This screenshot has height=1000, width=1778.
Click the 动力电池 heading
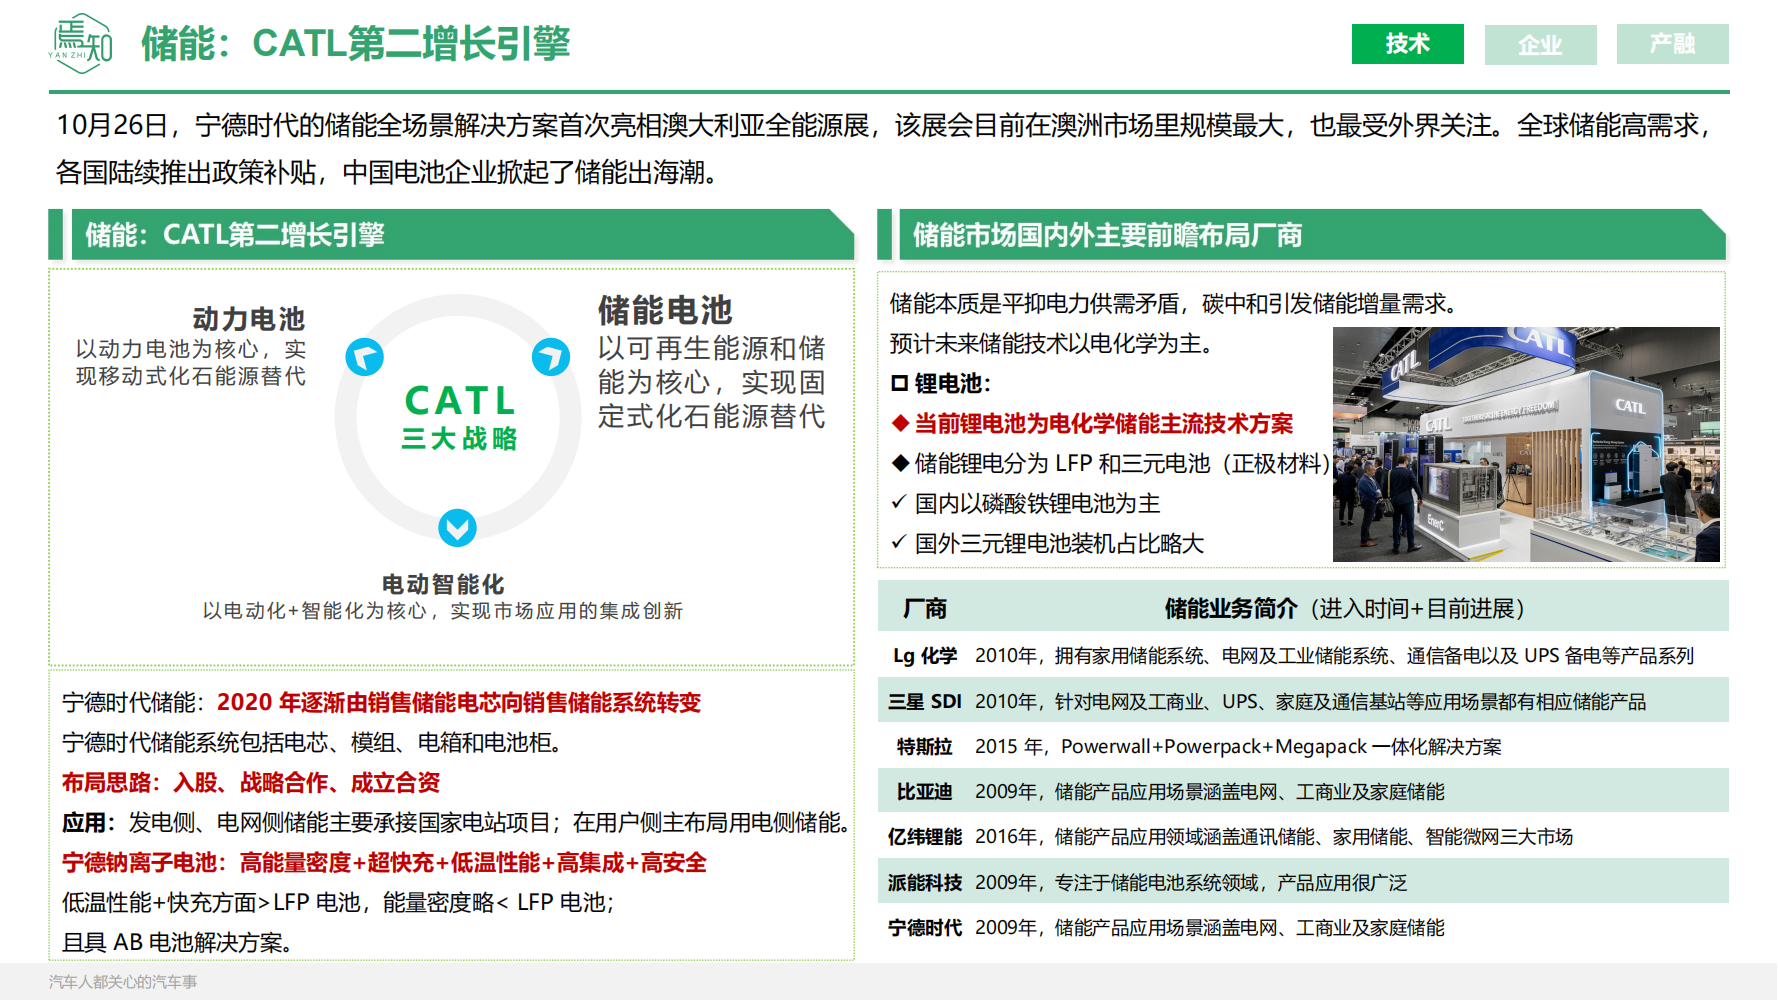pyautogui.click(x=249, y=319)
